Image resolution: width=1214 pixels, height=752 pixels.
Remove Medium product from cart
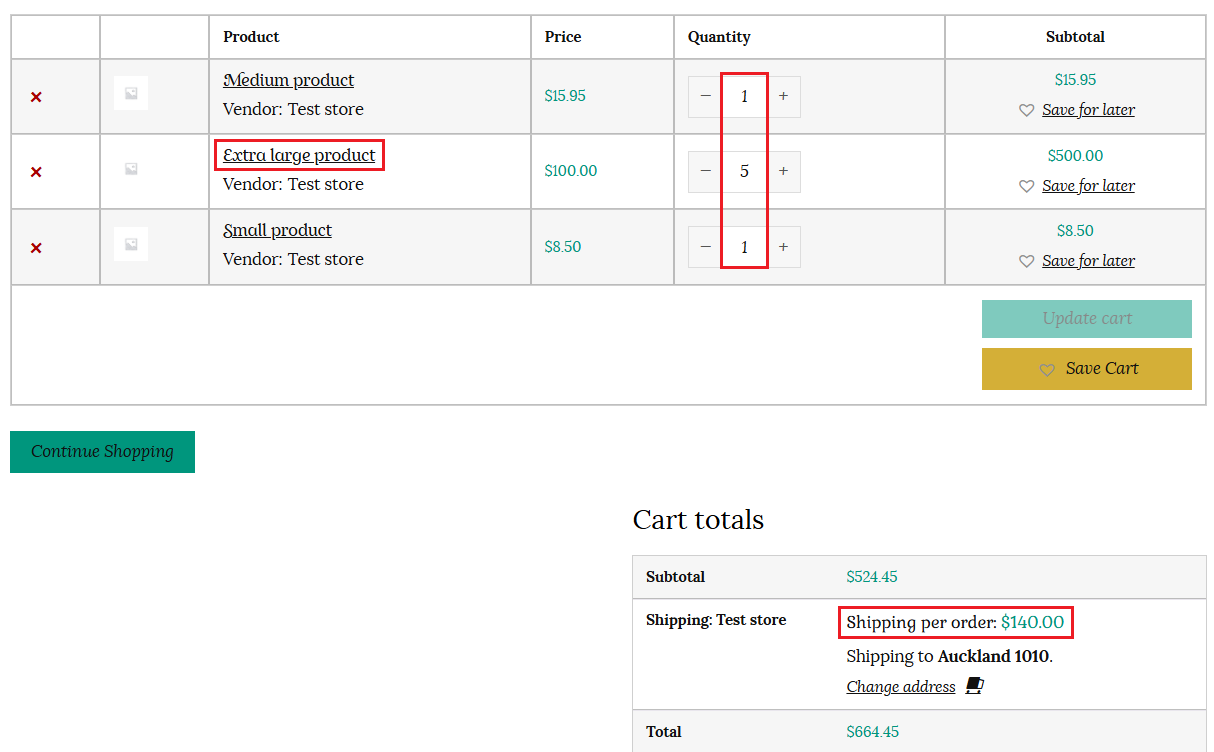click(36, 97)
